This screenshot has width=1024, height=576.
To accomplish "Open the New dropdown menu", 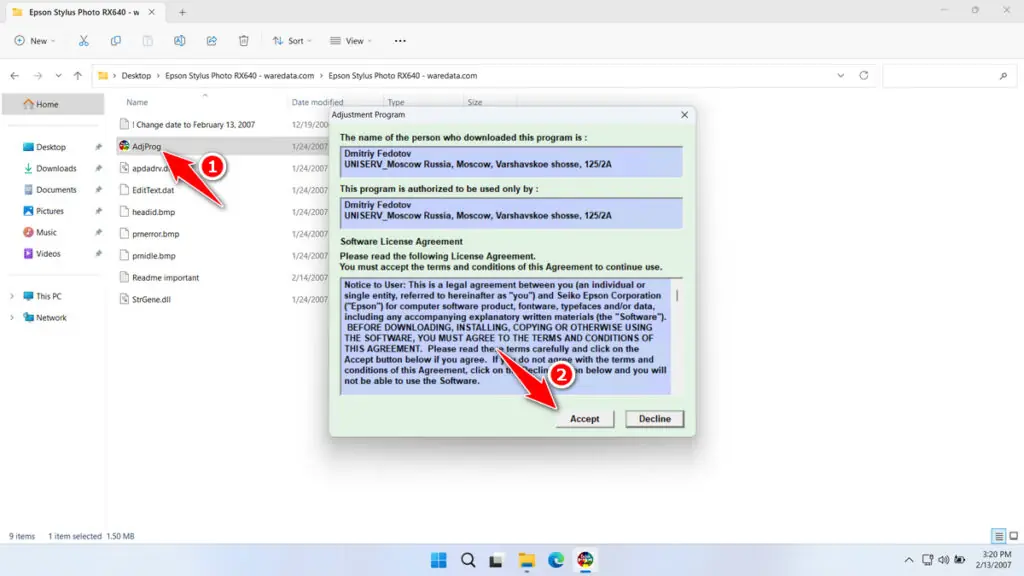I will point(35,41).
